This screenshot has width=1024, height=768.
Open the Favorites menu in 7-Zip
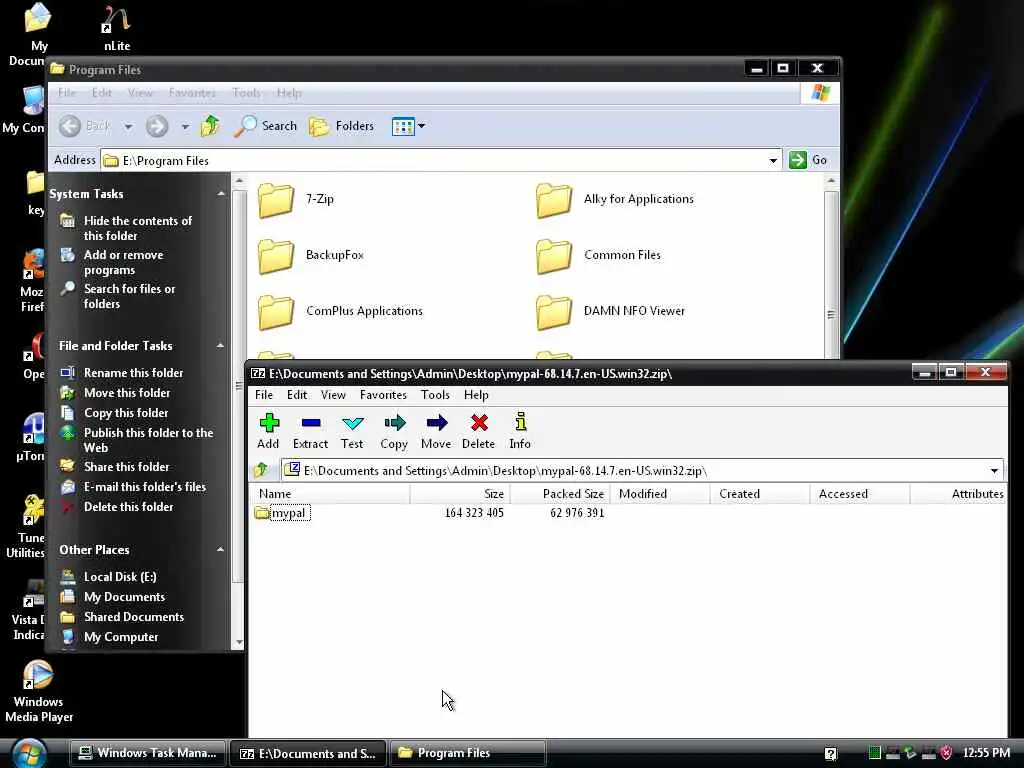coord(383,394)
